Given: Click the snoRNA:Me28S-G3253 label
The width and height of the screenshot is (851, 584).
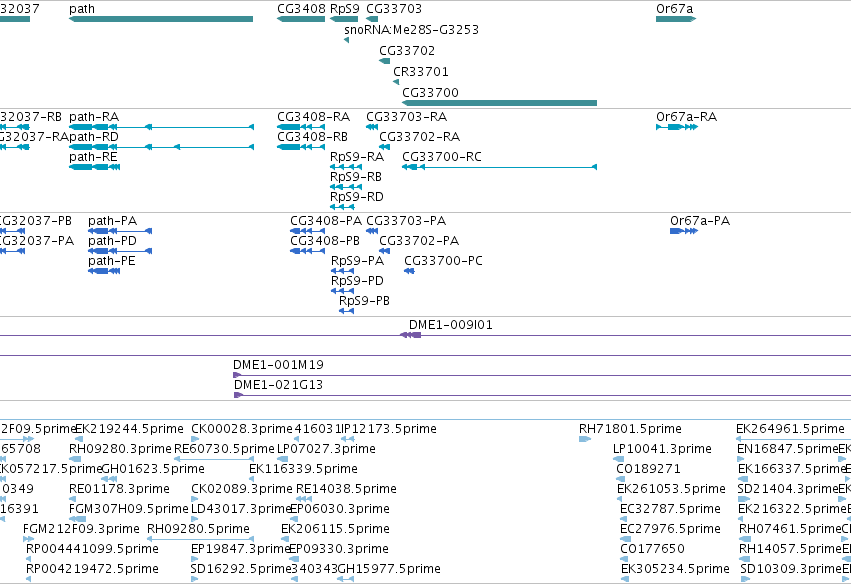Looking at the screenshot, I should click(411, 29).
